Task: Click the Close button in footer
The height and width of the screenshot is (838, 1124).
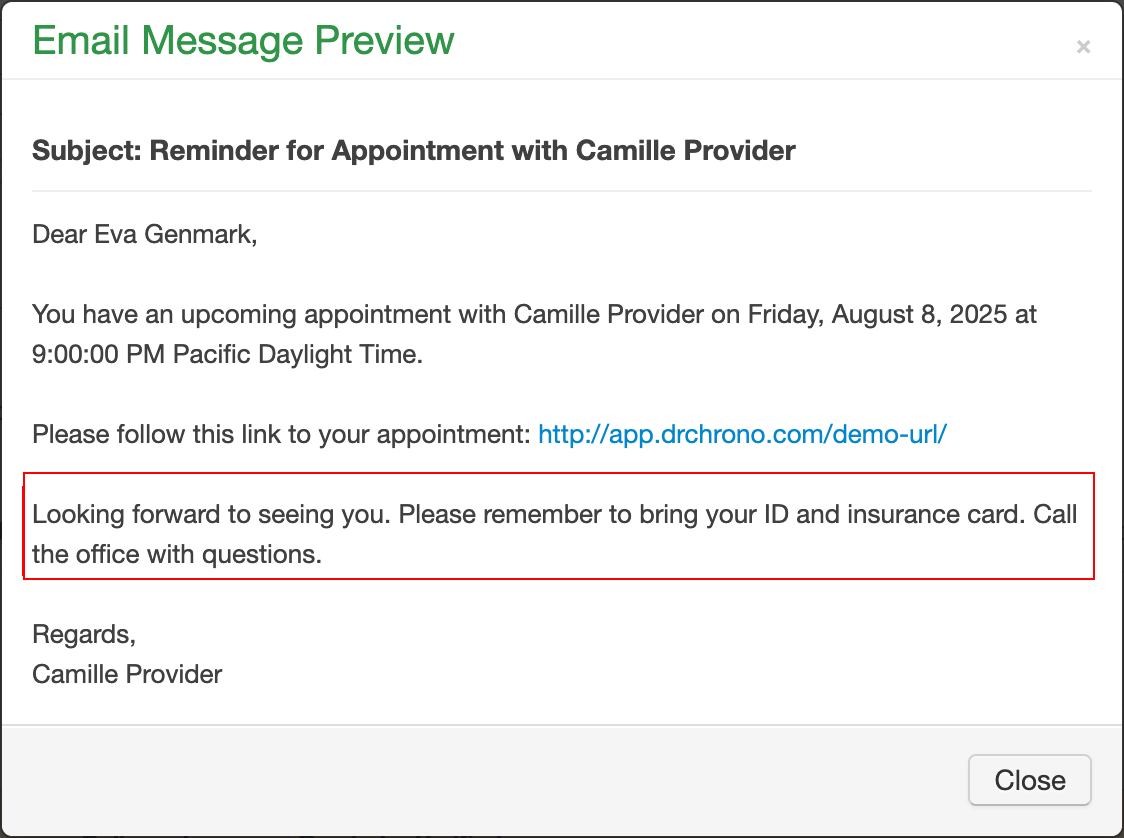Action: tap(1029, 780)
